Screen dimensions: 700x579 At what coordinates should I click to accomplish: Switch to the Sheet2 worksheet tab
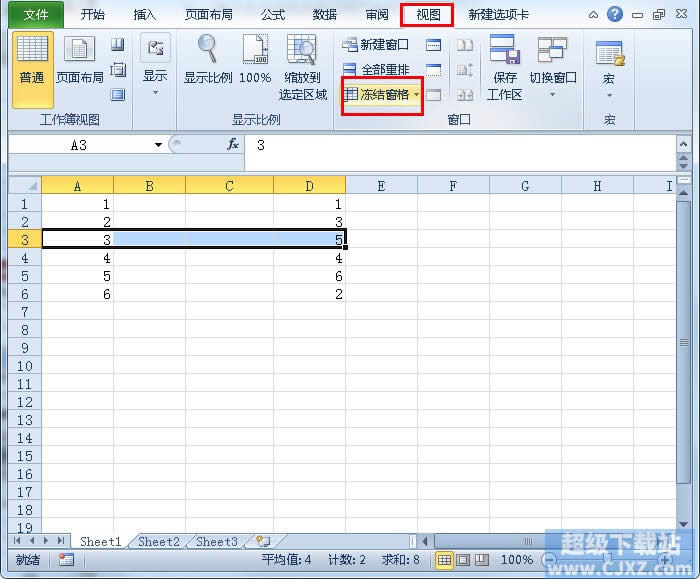[158, 542]
